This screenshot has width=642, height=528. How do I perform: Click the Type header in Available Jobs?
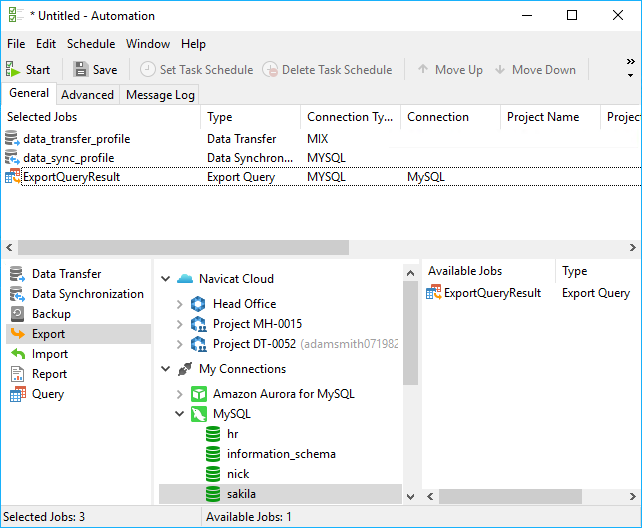(x=598, y=271)
